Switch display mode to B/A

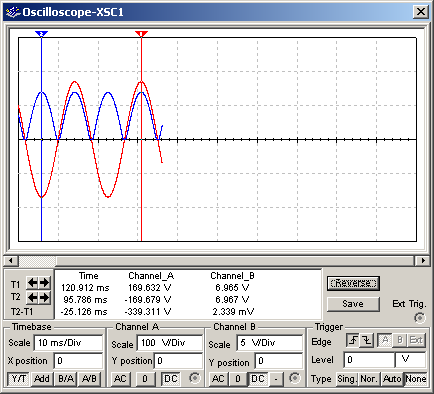(x=66, y=379)
